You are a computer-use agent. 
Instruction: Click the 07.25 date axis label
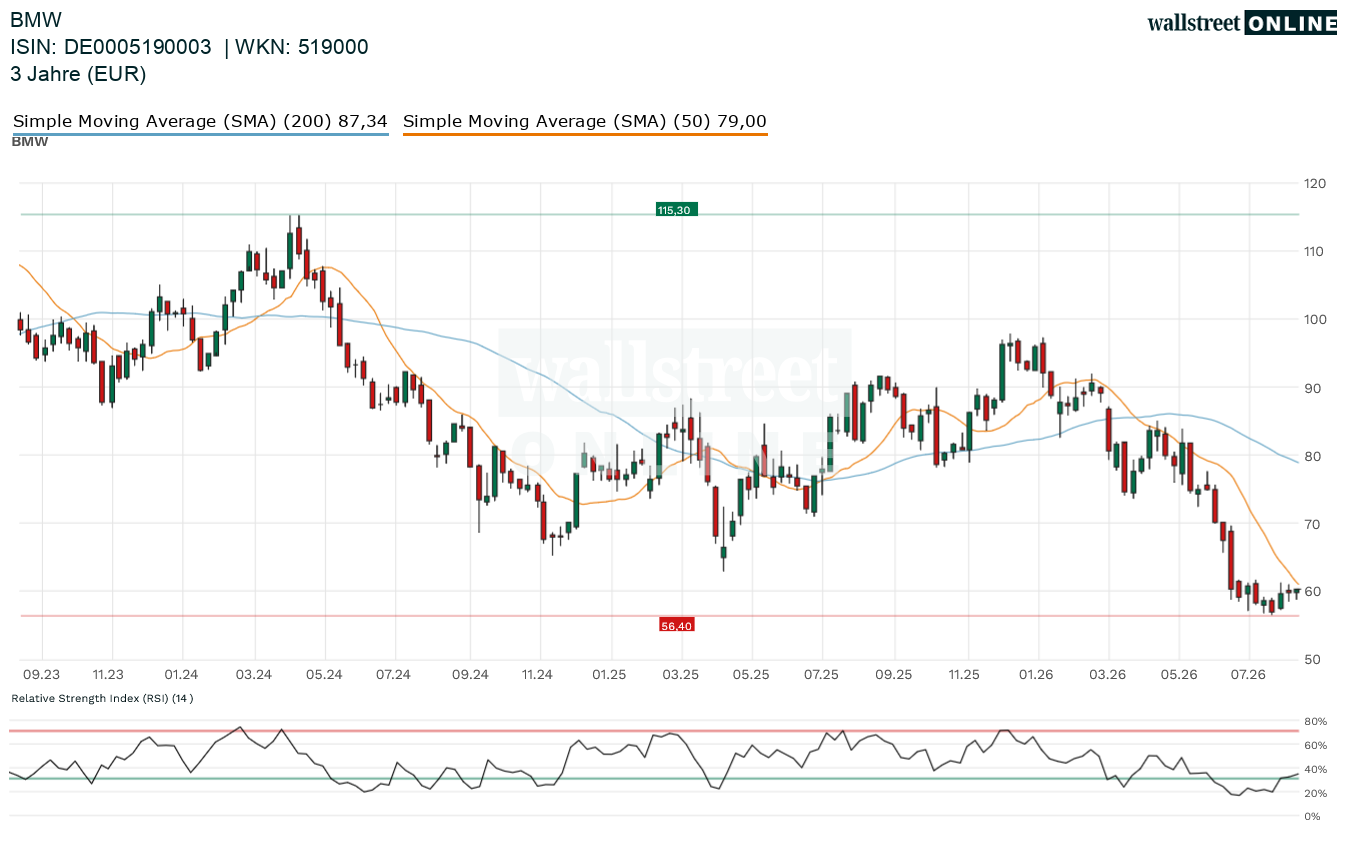[x=820, y=675]
